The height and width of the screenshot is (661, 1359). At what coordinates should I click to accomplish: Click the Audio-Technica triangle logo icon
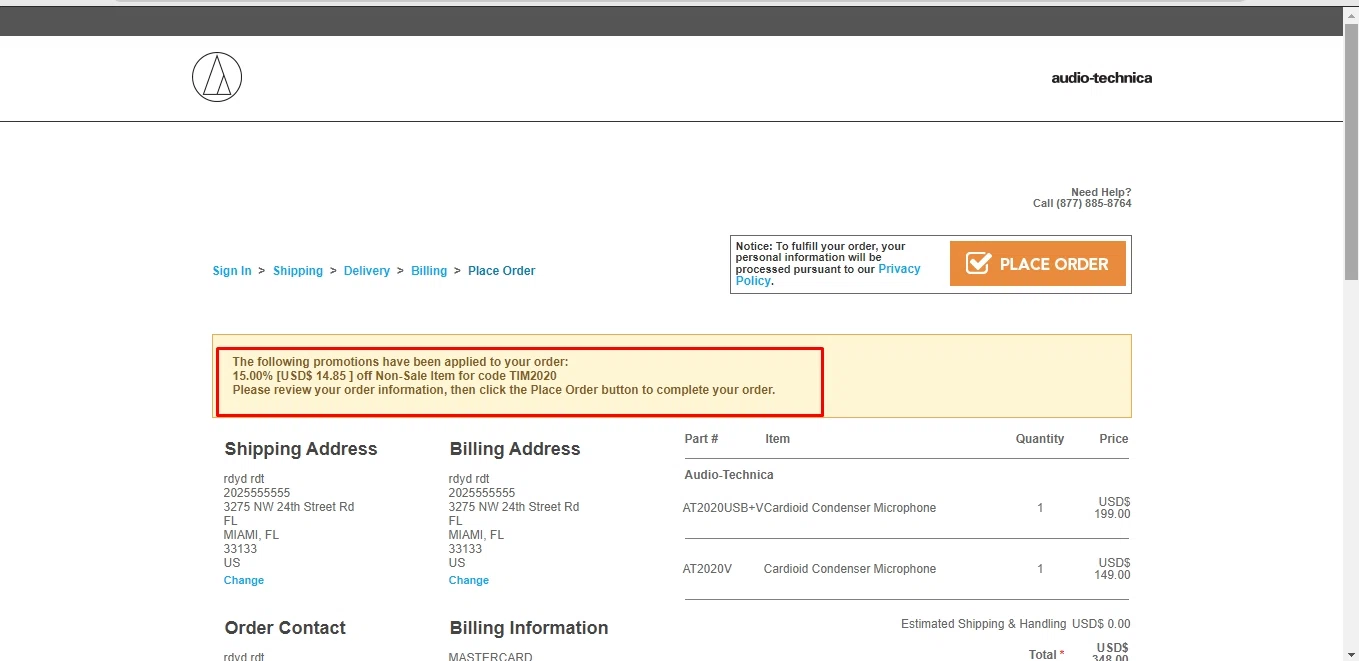(217, 77)
